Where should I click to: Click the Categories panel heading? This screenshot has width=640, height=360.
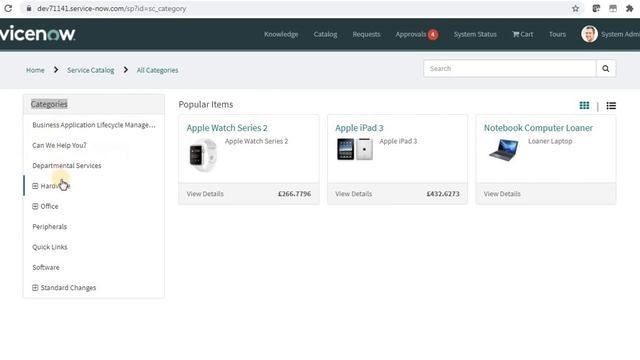(x=49, y=104)
